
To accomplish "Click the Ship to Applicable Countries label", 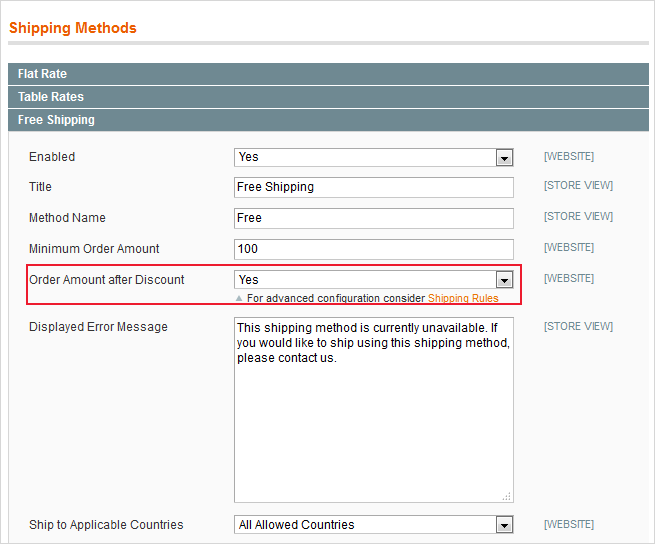I will coord(106,525).
